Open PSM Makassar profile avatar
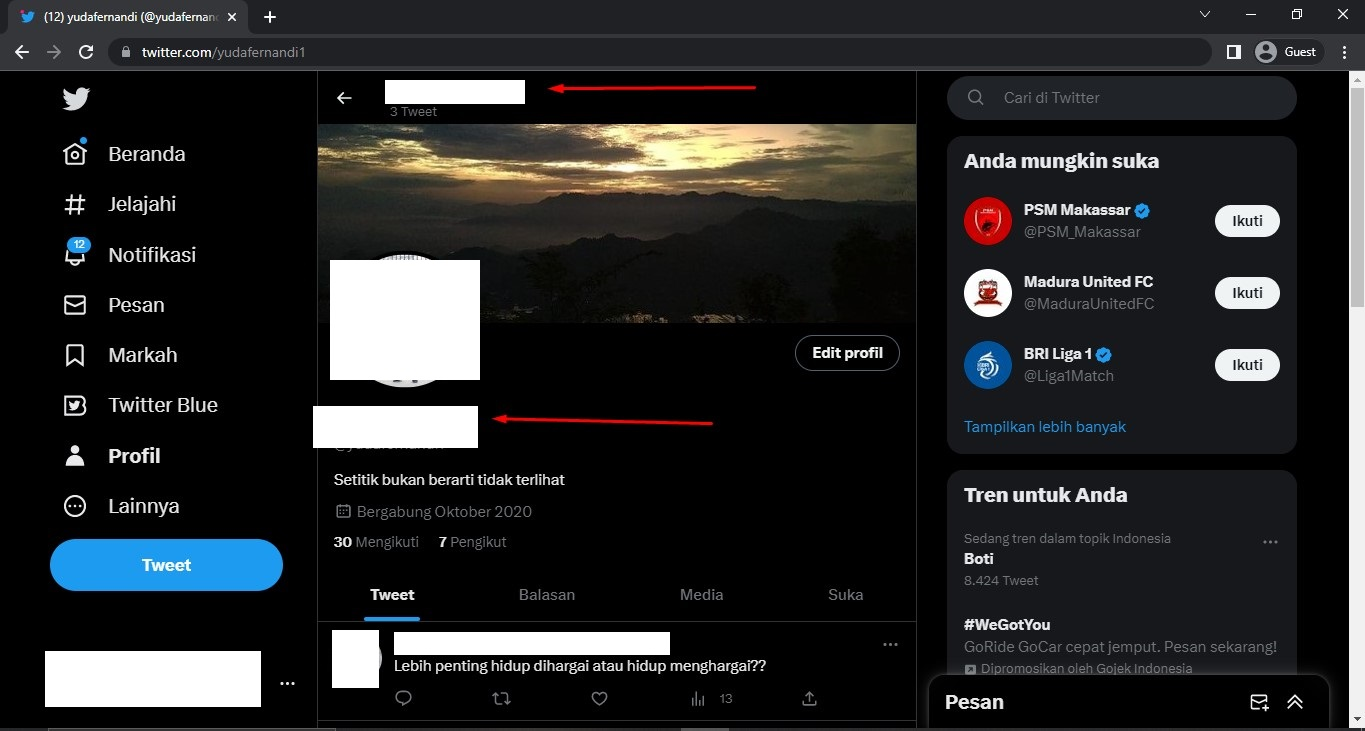This screenshot has height=731, width=1365. 988,221
